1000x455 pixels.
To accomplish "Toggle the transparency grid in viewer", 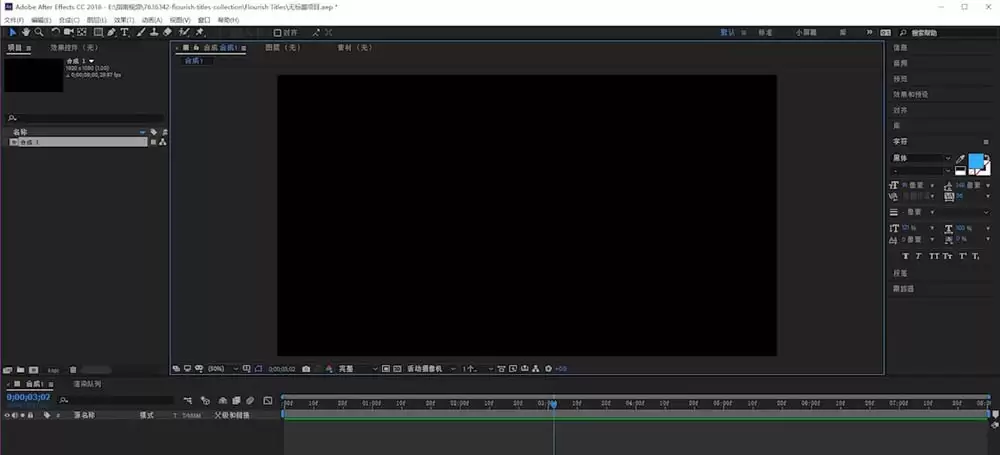I will pyautogui.click(x=397, y=369).
